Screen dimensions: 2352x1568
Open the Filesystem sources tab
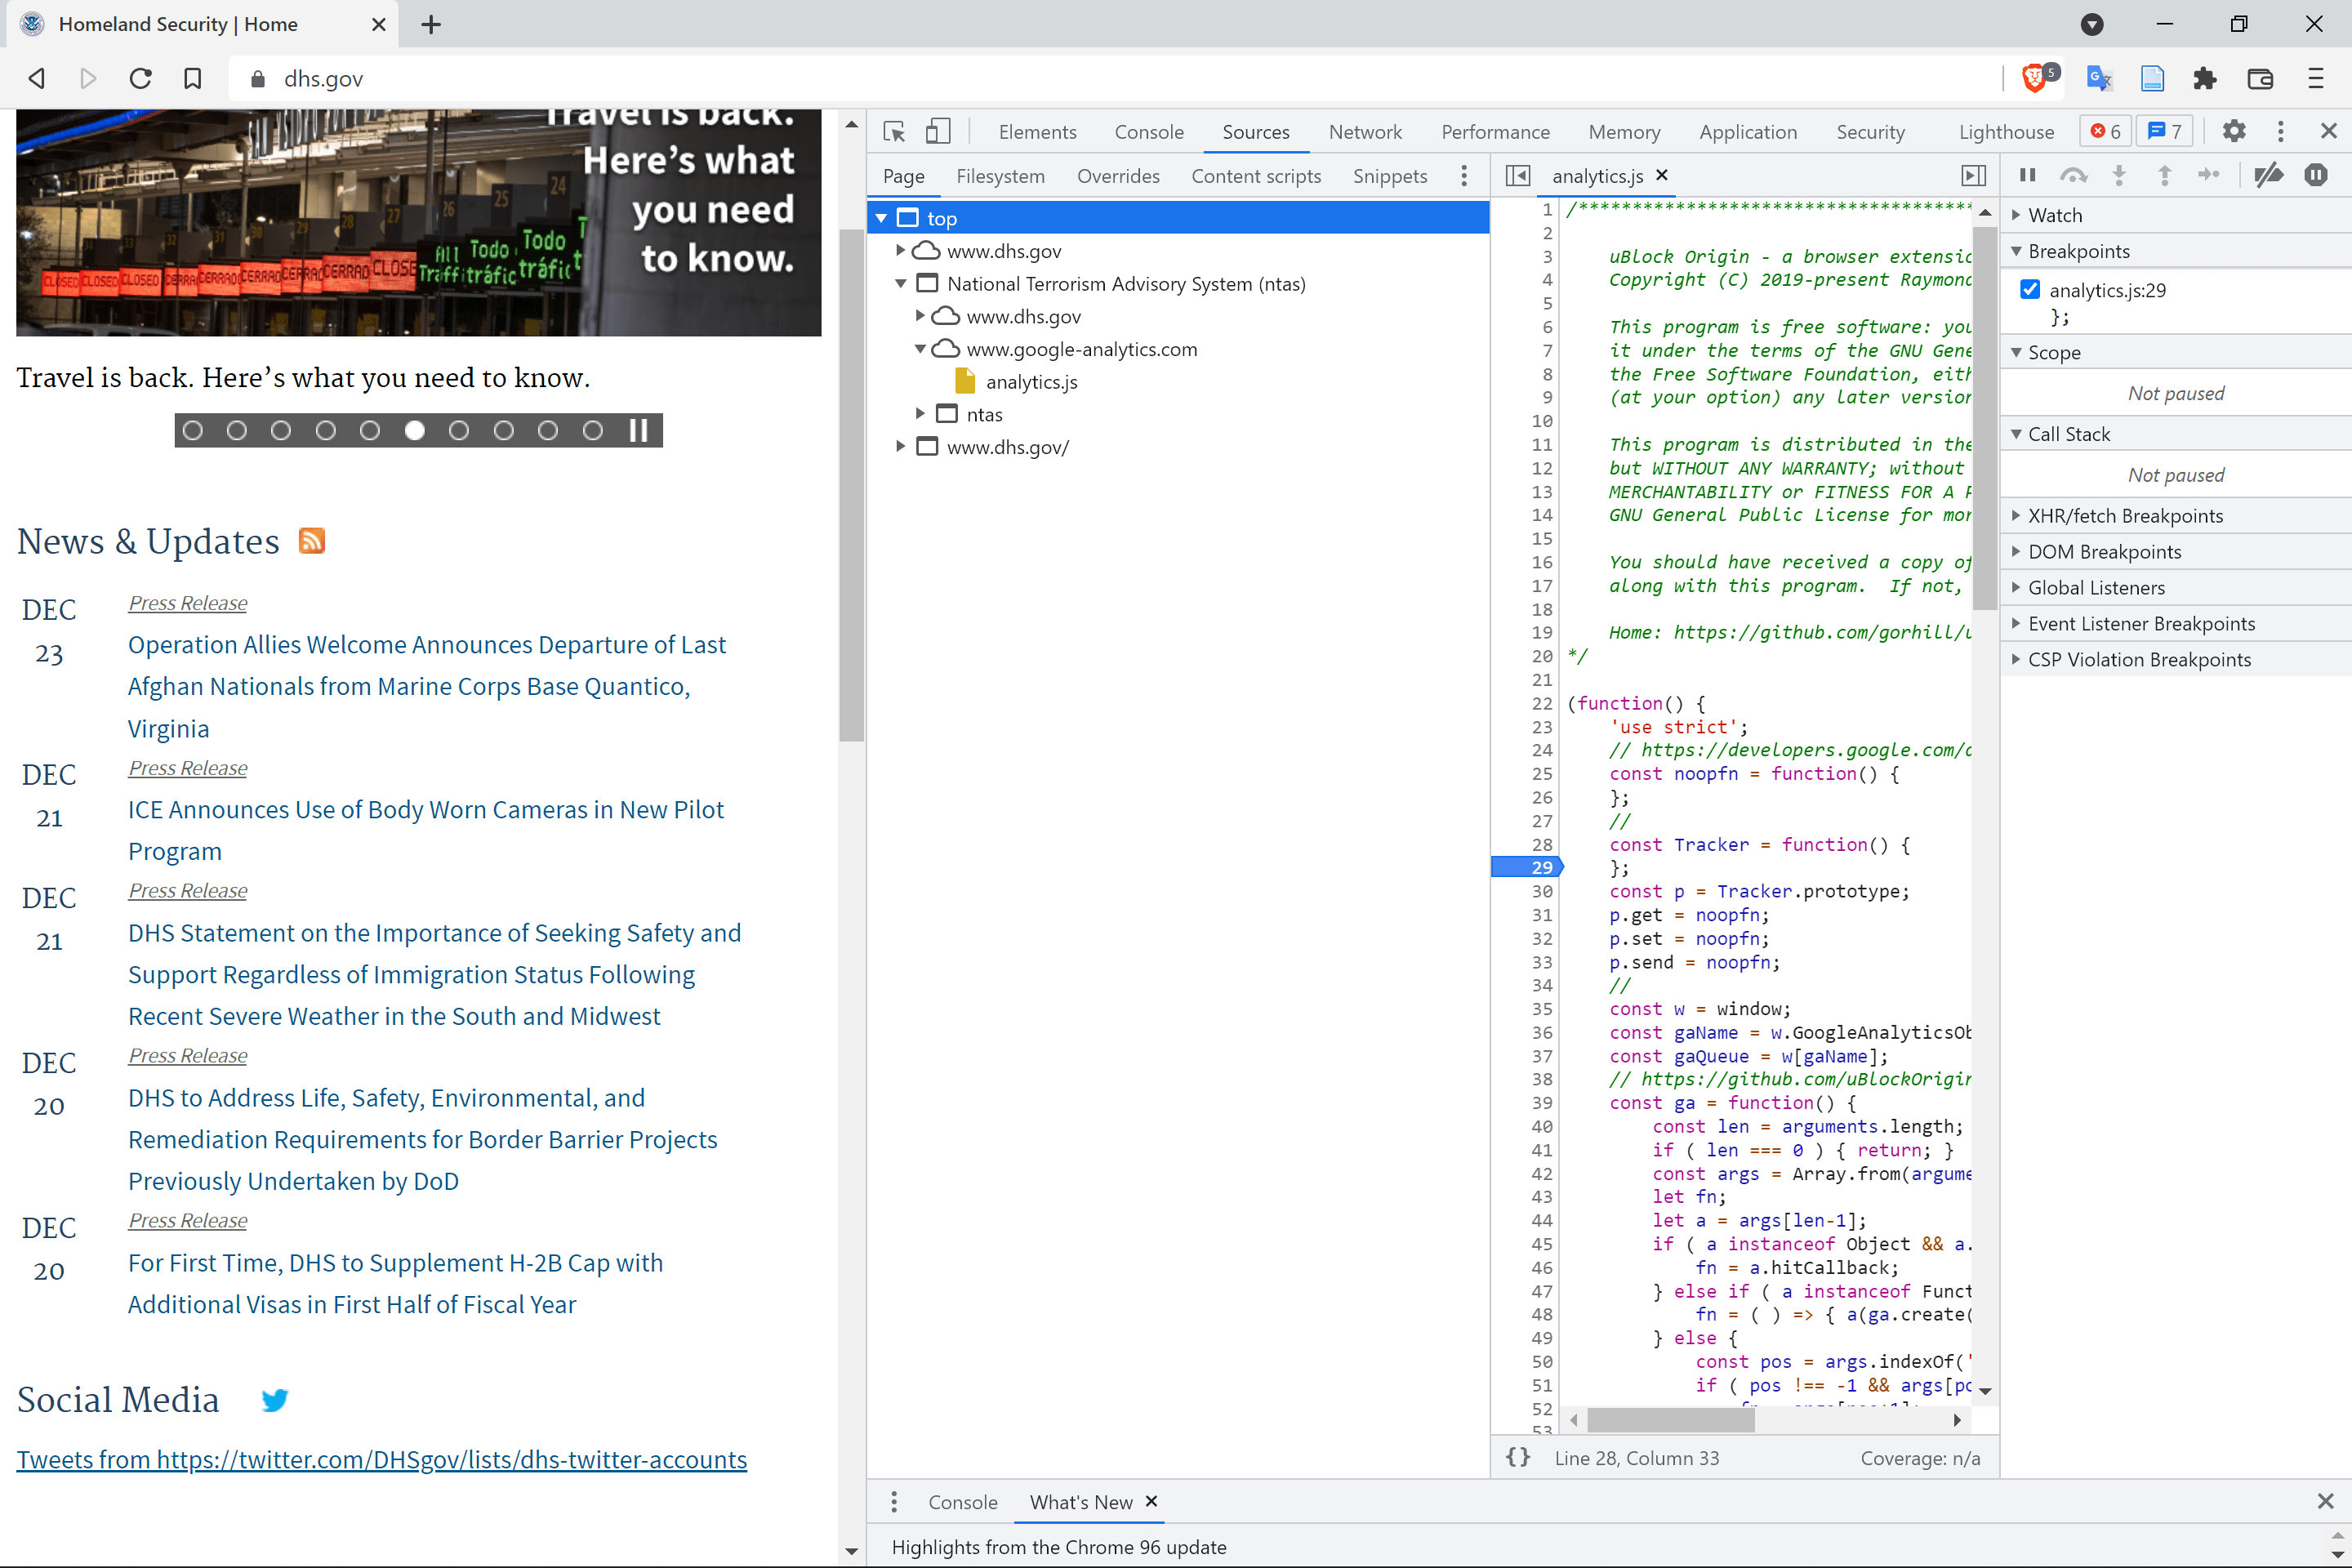point(1000,177)
